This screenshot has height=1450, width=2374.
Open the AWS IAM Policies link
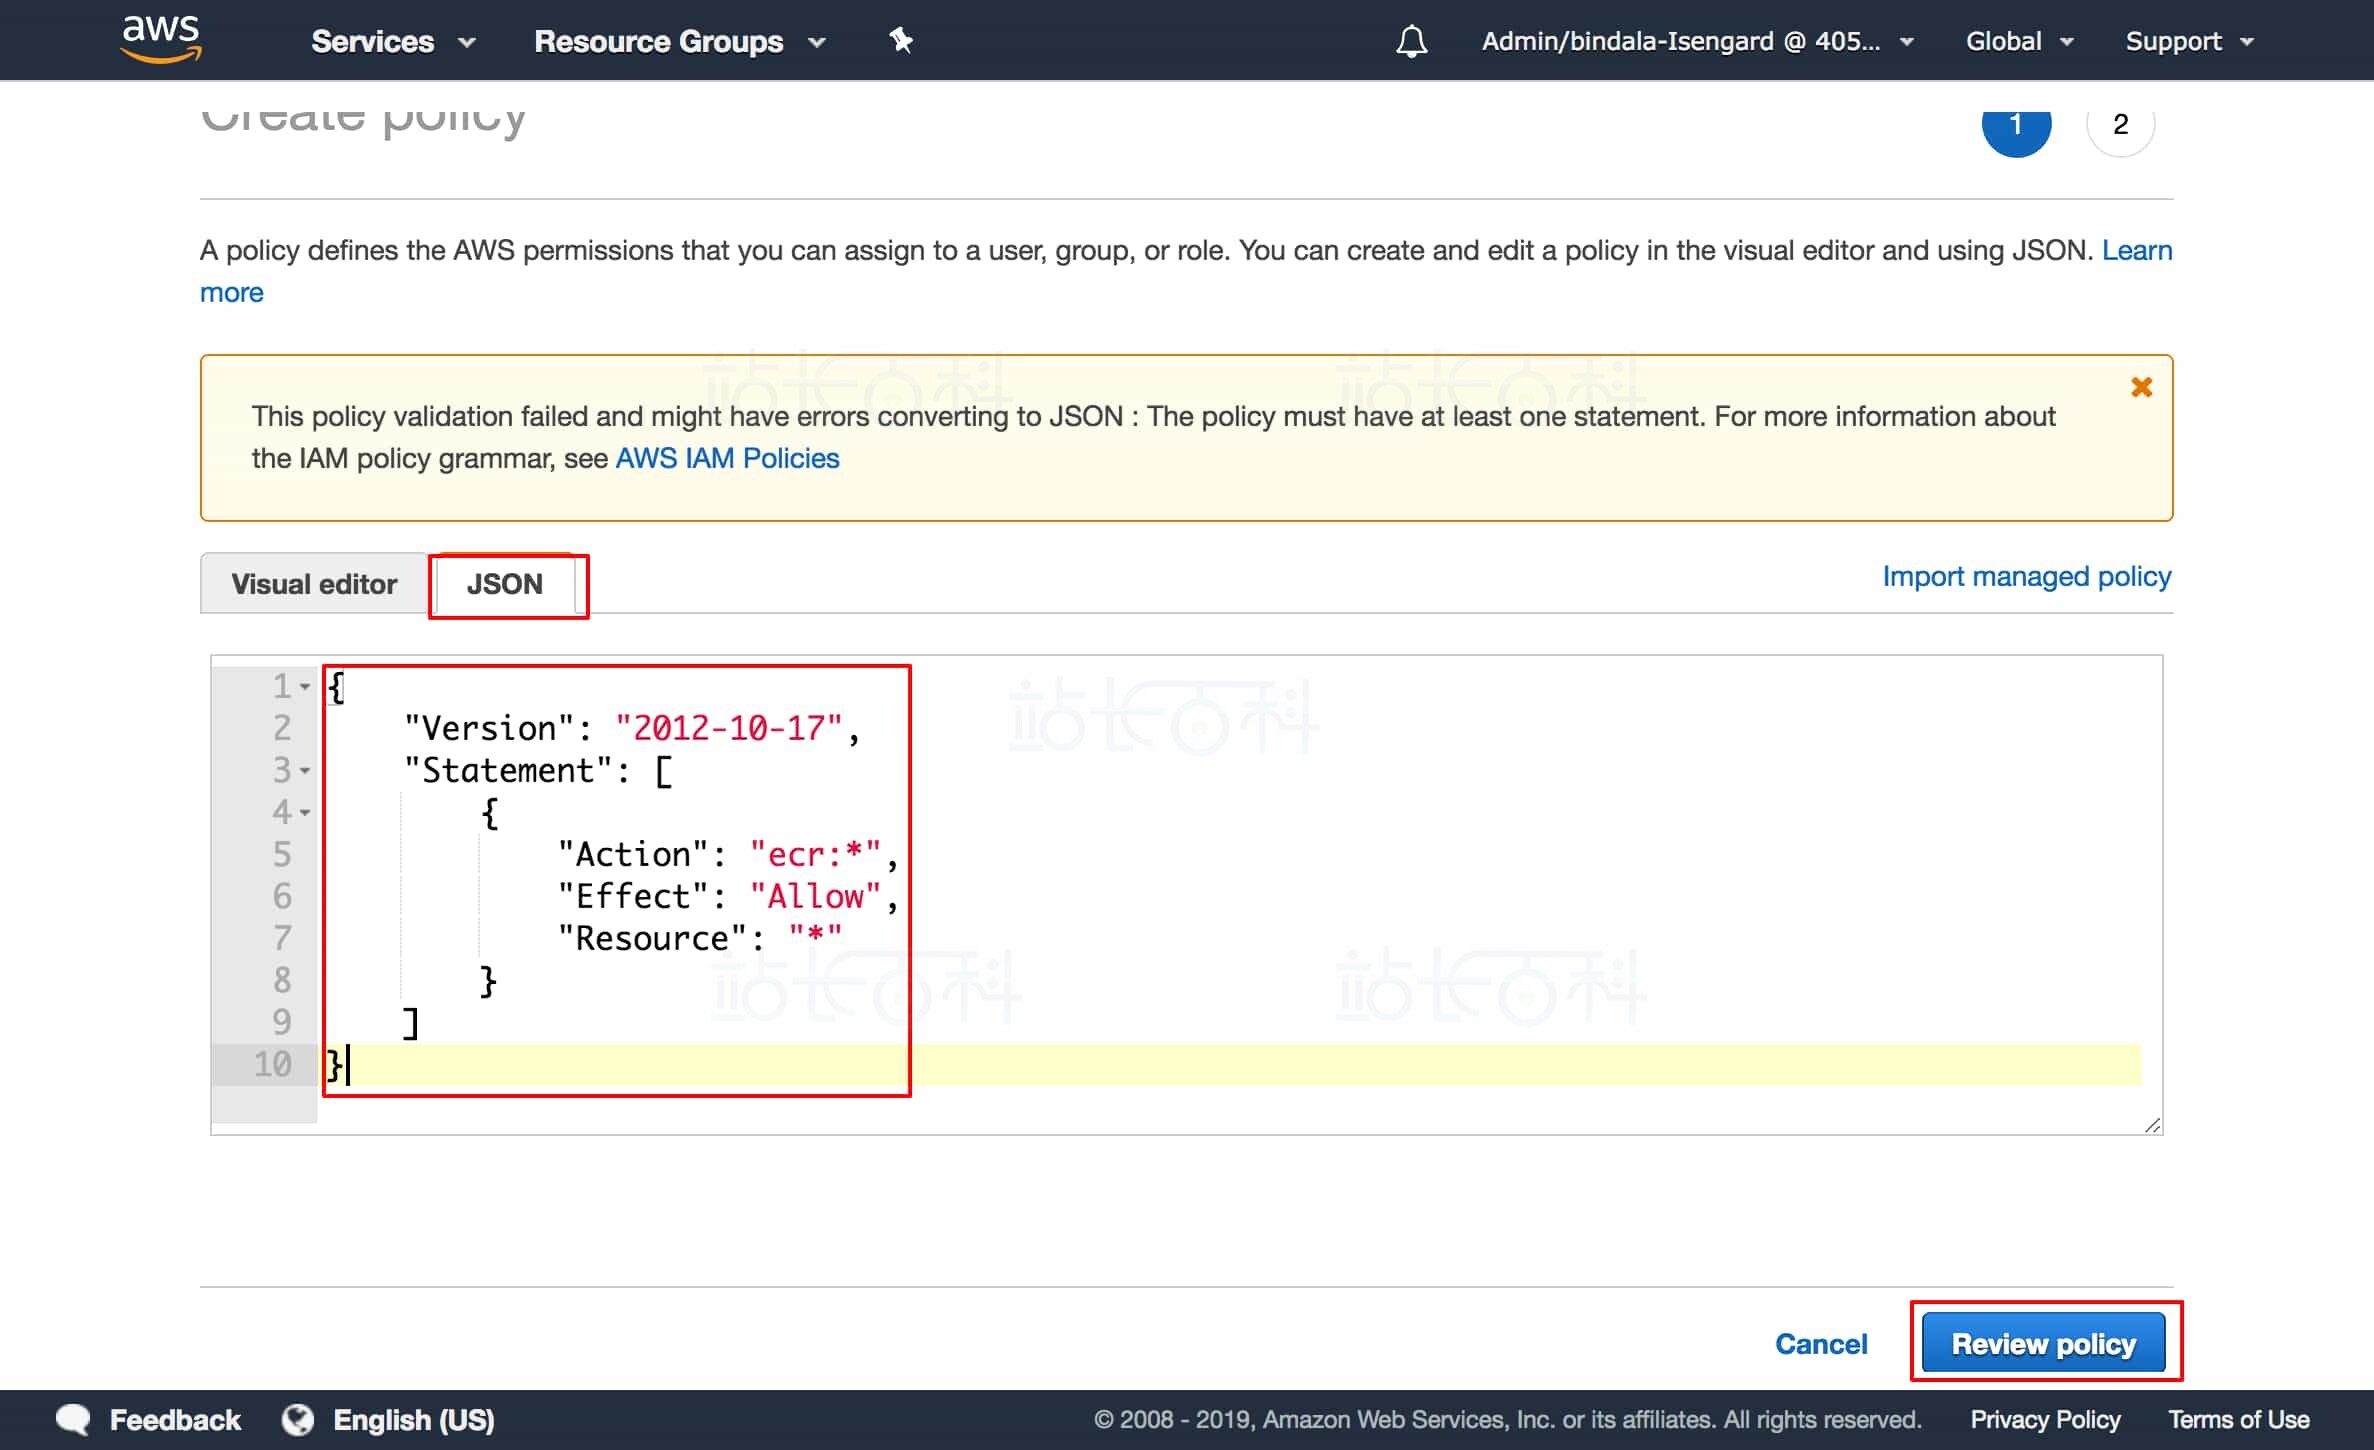coord(727,458)
